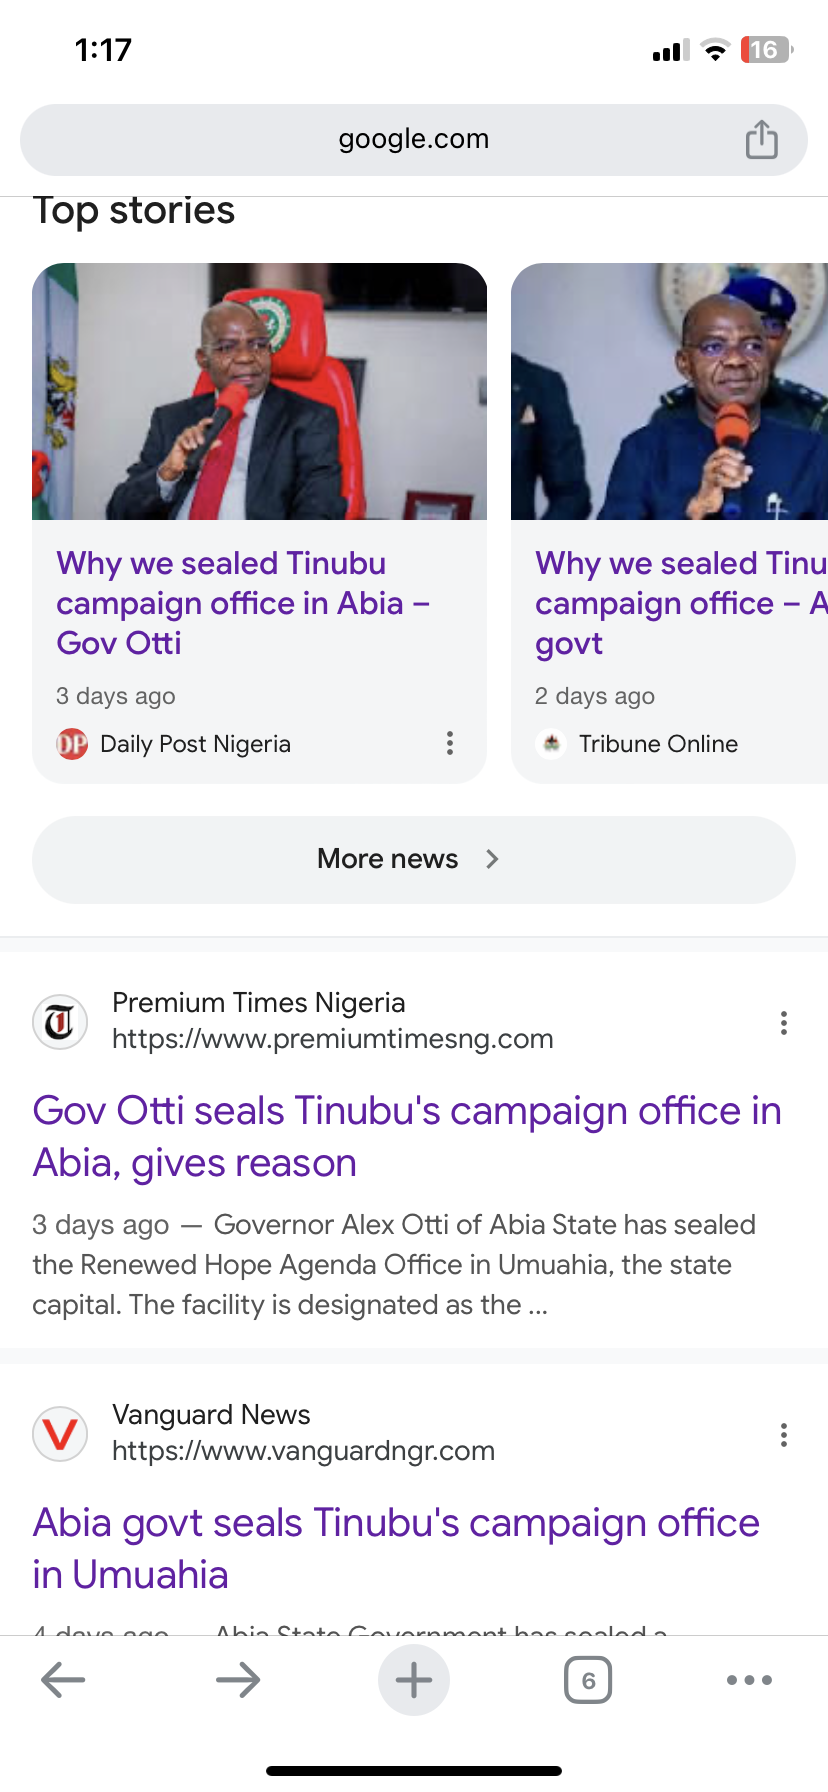Open the Daily Post Otti story thumbnail
Image resolution: width=828 pixels, height=1792 pixels.
(x=259, y=392)
